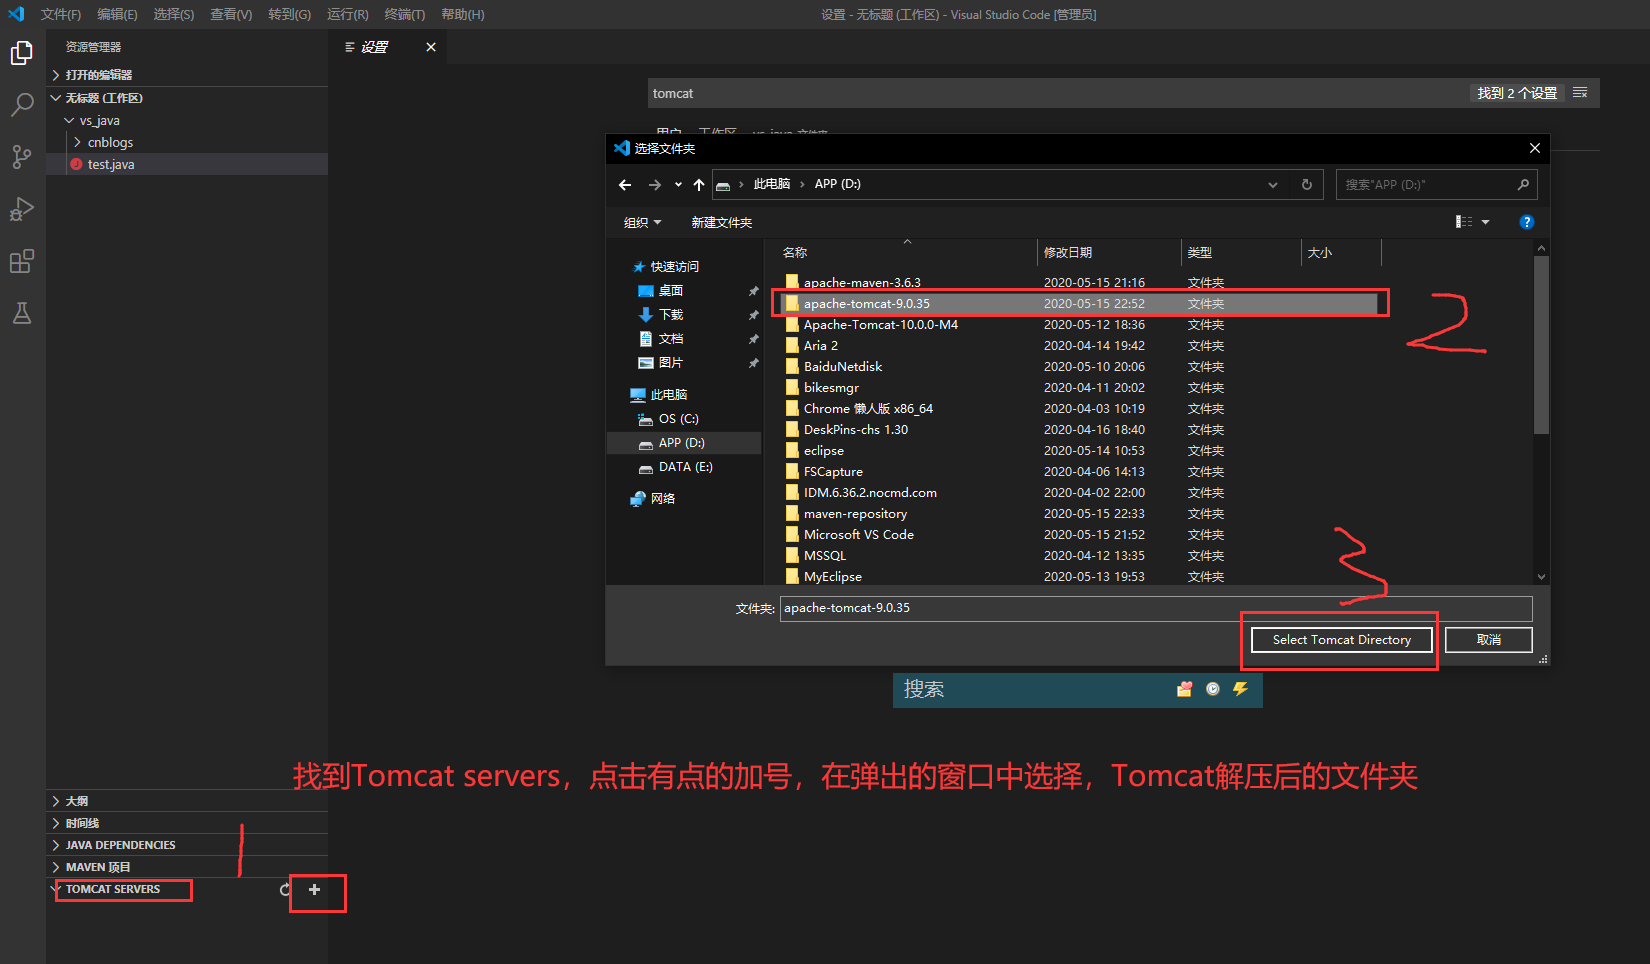Open the 运行(R) menu
This screenshot has height=964, width=1650.
point(346,14)
